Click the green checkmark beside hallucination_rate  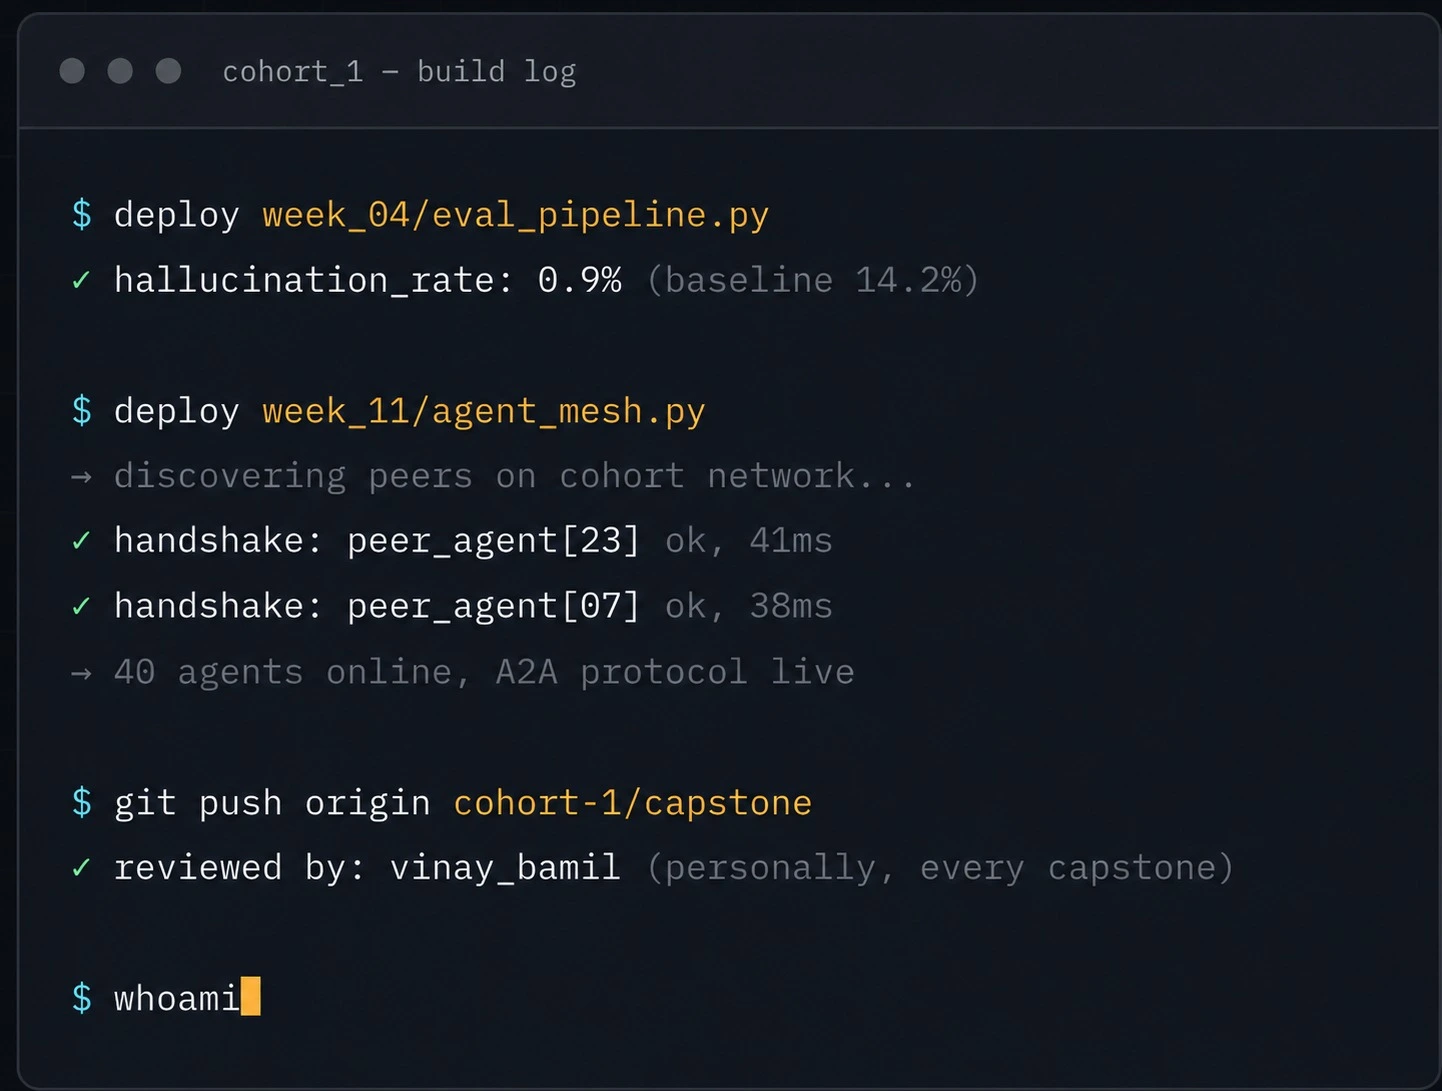tap(82, 280)
